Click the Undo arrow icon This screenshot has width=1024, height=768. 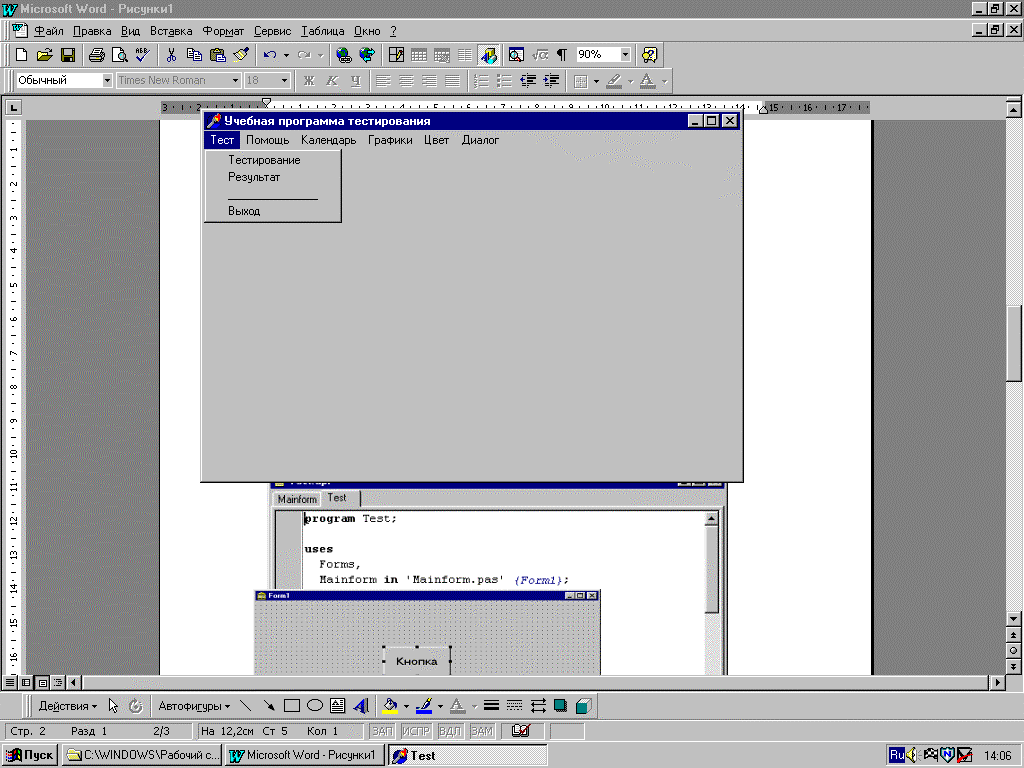[x=270, y=56]
